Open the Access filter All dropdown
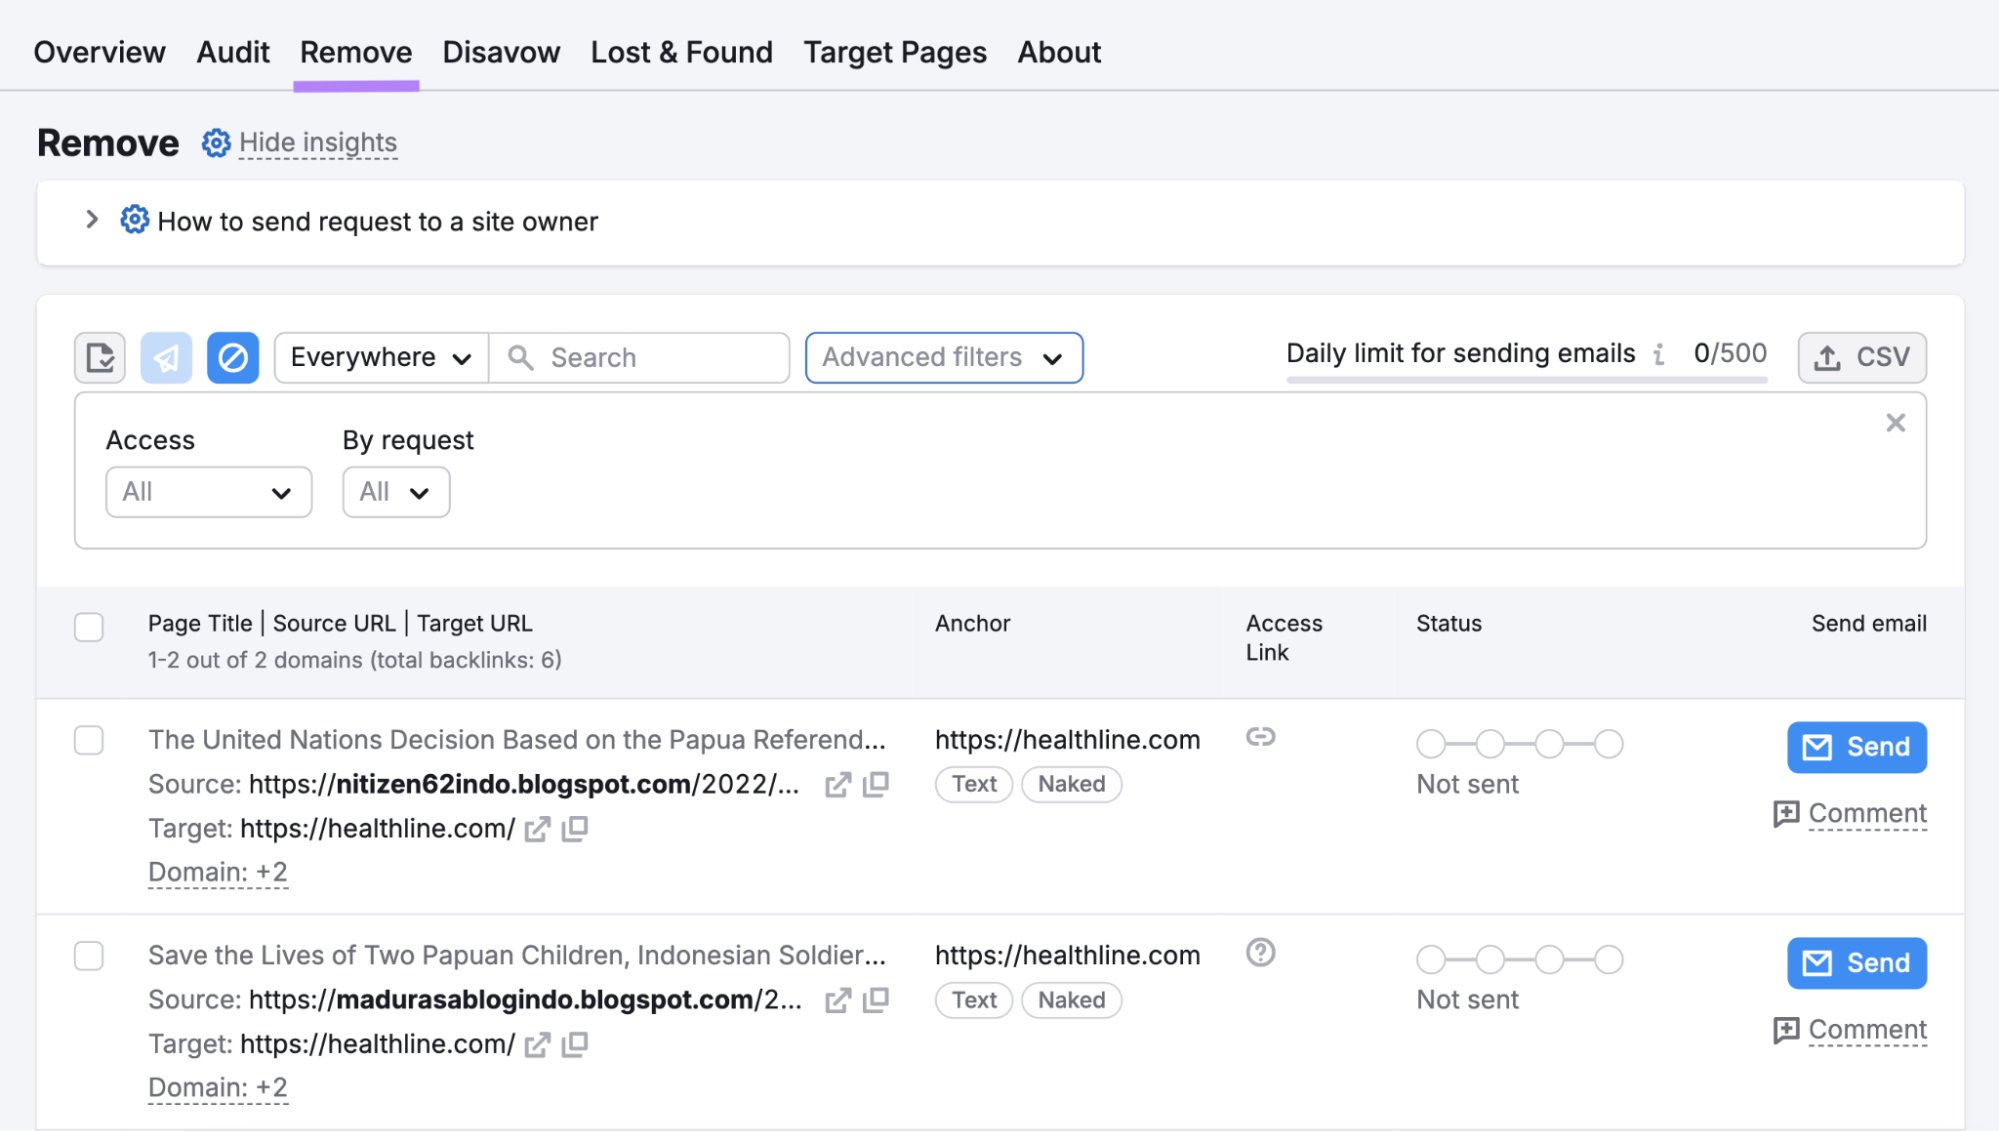Image resolution: width=1999 pixels, height=1132 pixels. coord(208,491)
